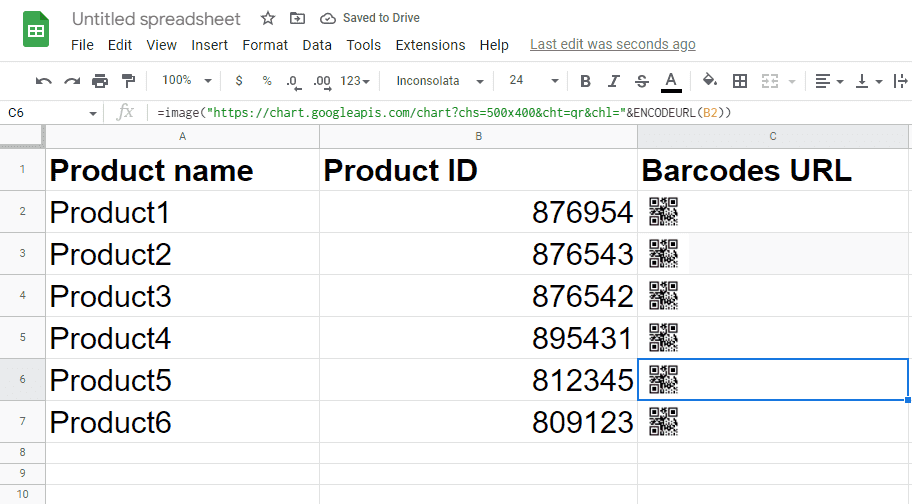The image size is (912, 504).
Task: Open the fill color picker
Action: [x=710, y=80]
